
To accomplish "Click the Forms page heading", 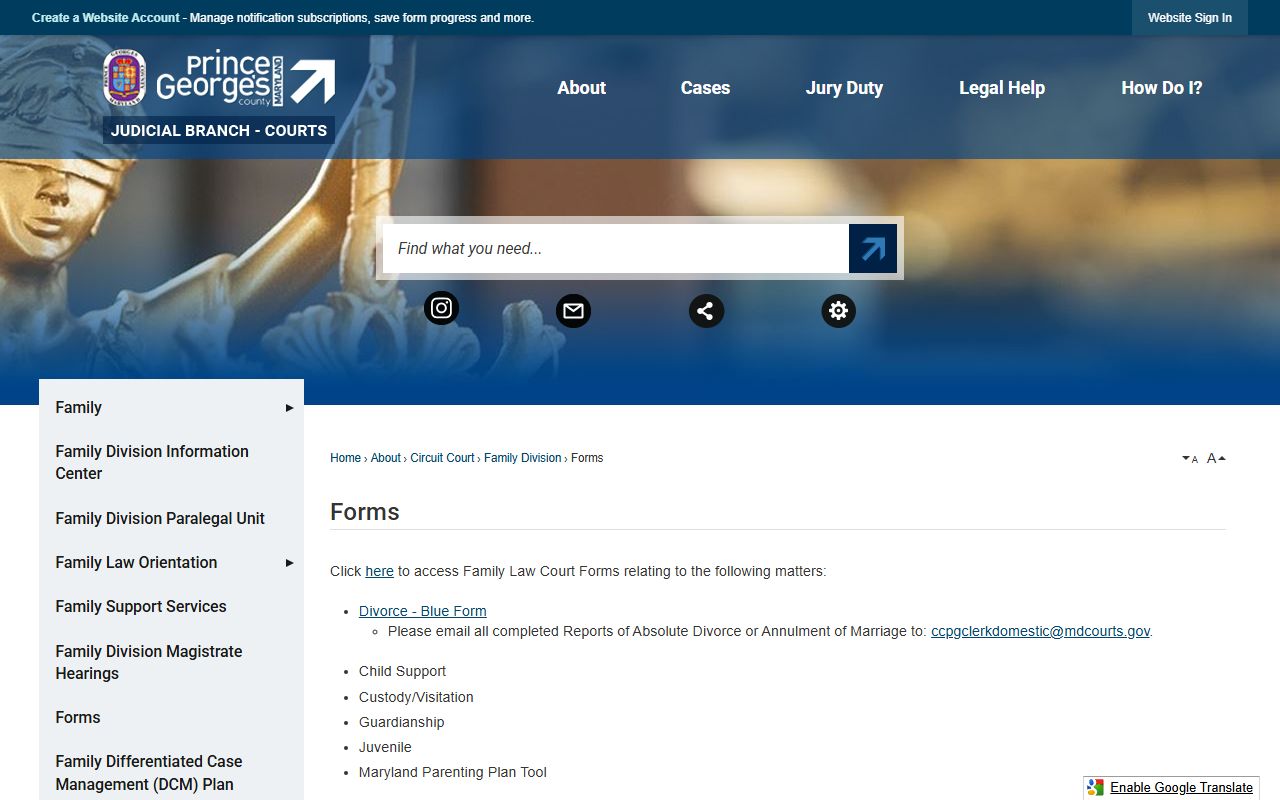I will (x=365, y=512).
